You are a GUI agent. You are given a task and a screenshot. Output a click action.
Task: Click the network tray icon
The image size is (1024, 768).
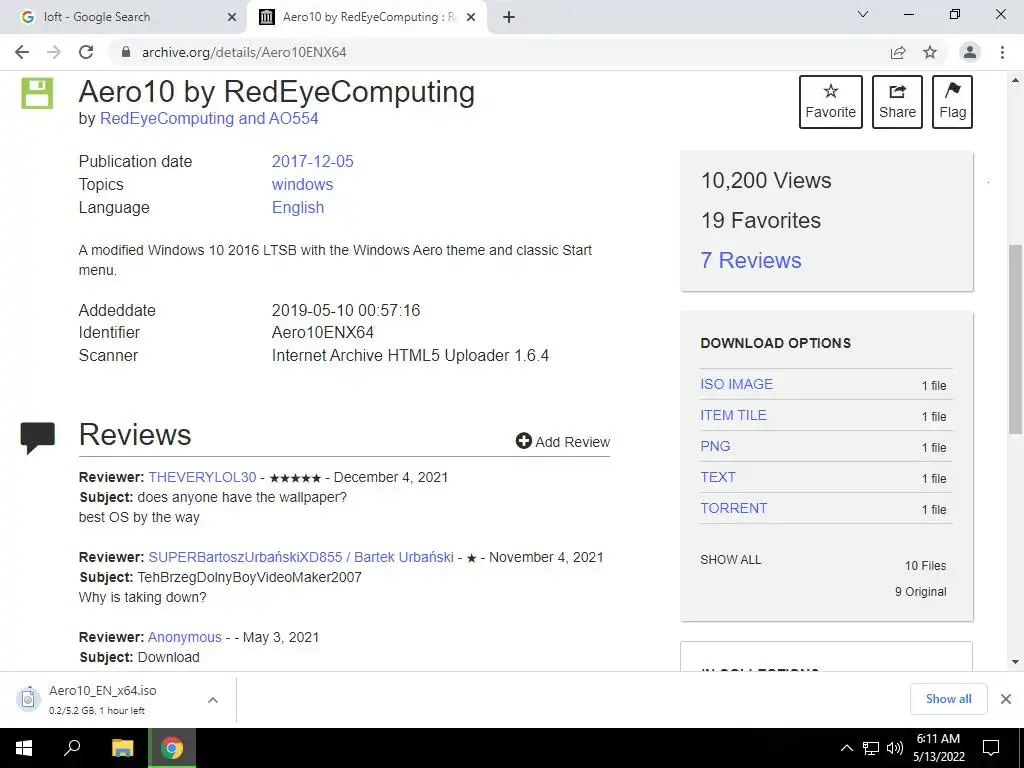871,748
